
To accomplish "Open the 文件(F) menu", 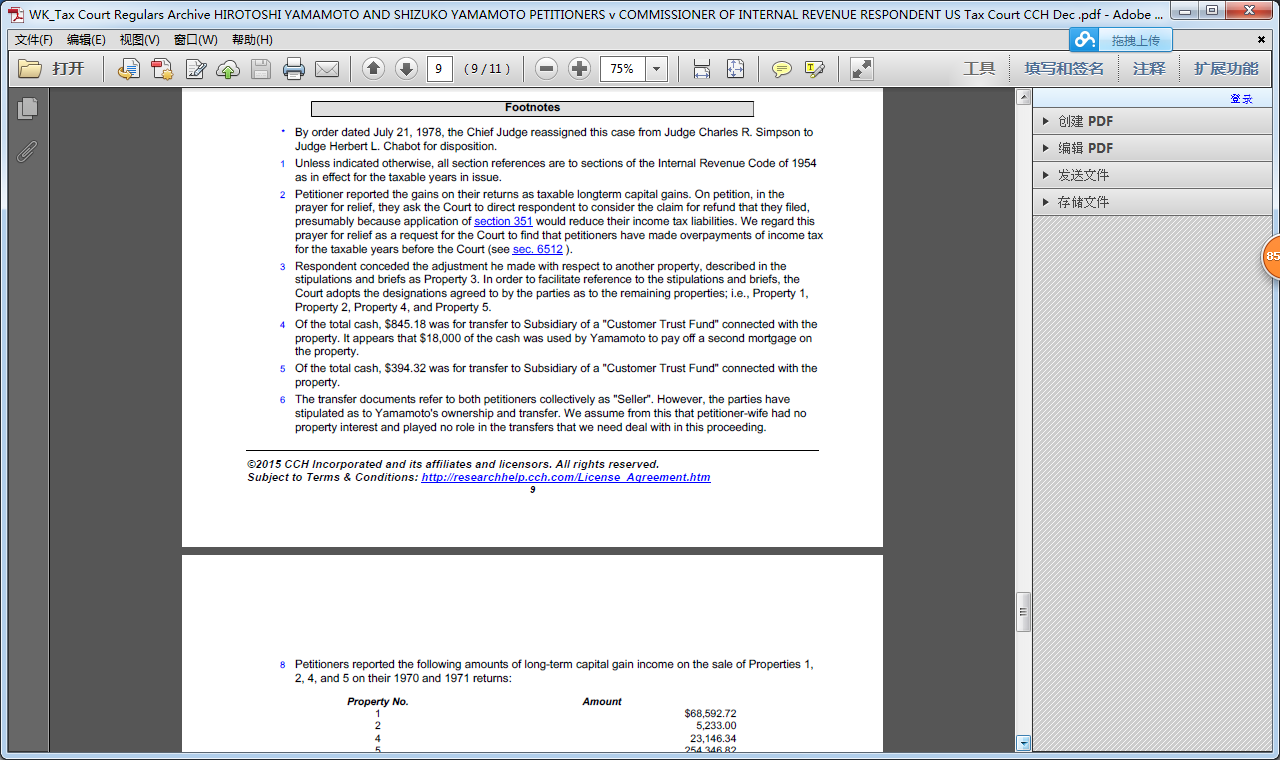I will point(34,40).
